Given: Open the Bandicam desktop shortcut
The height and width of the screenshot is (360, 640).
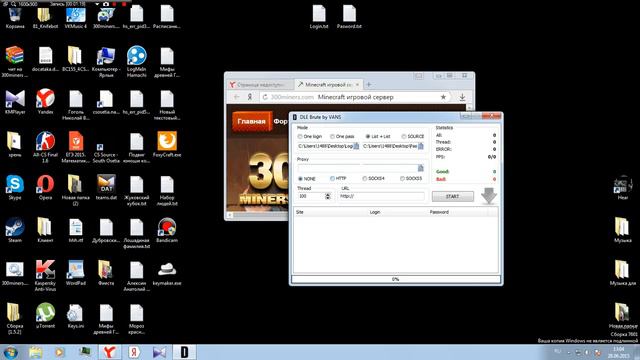Looking at the screenshot, I should tap(167, 230).
